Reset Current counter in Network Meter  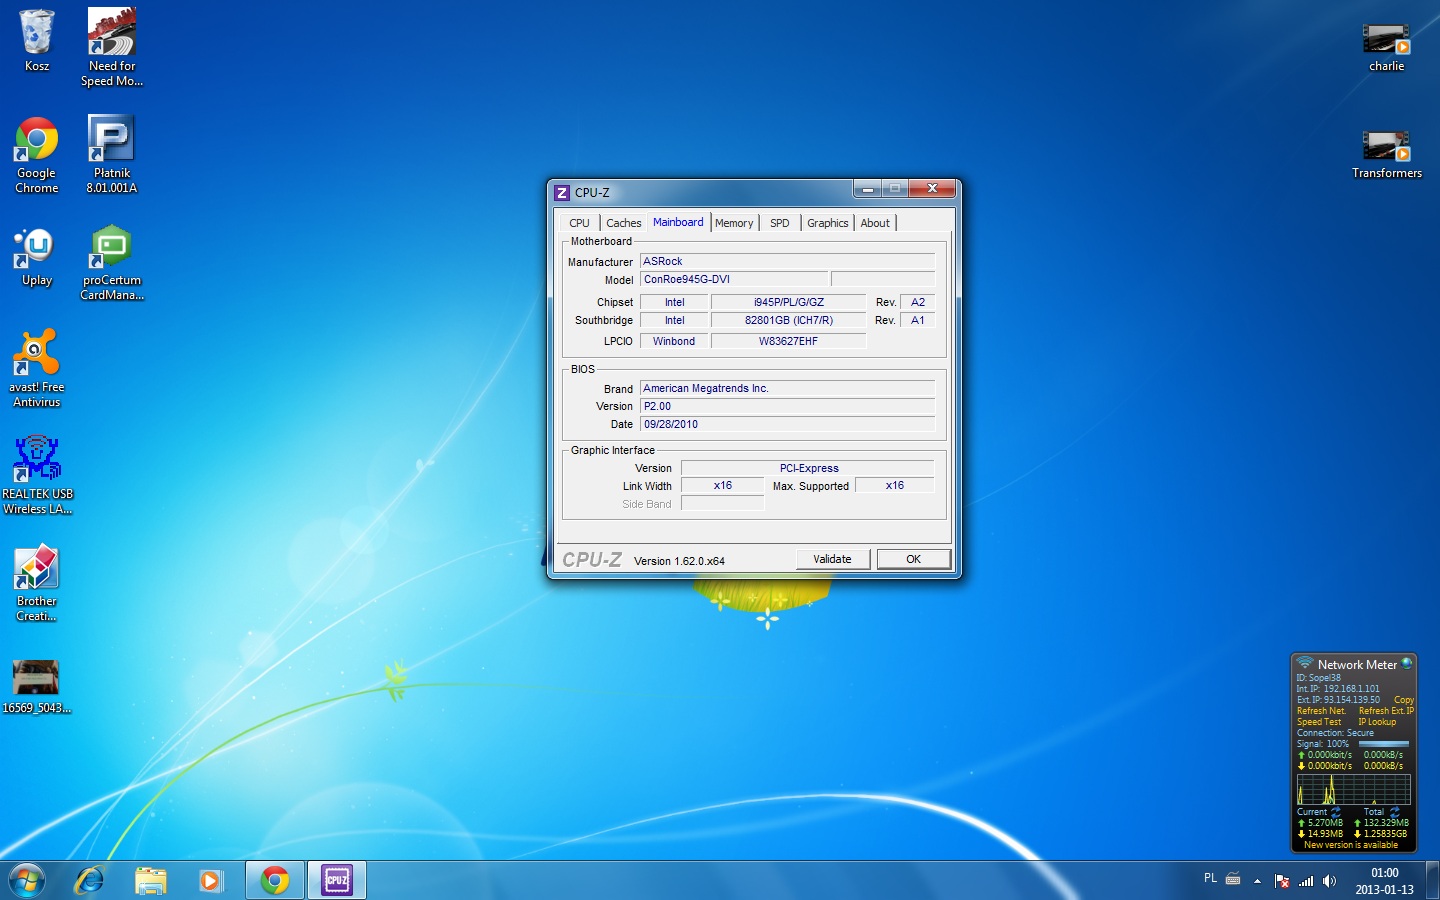coord(1335,812)
